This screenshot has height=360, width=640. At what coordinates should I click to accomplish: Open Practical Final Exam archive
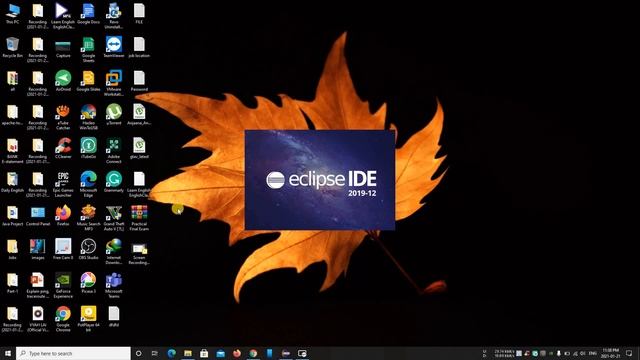pyautogui.click(x=139, y=218)
